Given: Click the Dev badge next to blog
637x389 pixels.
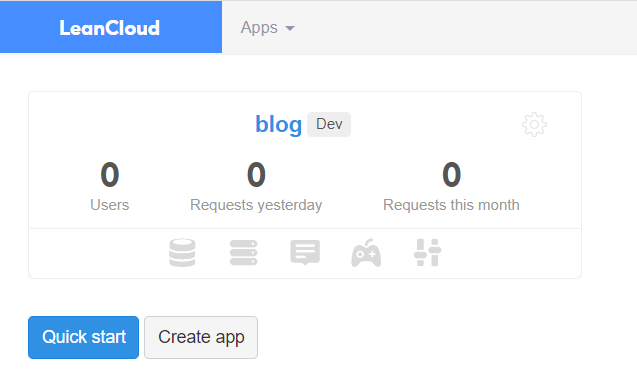Looking at the screenshot, I should point(329,124).
